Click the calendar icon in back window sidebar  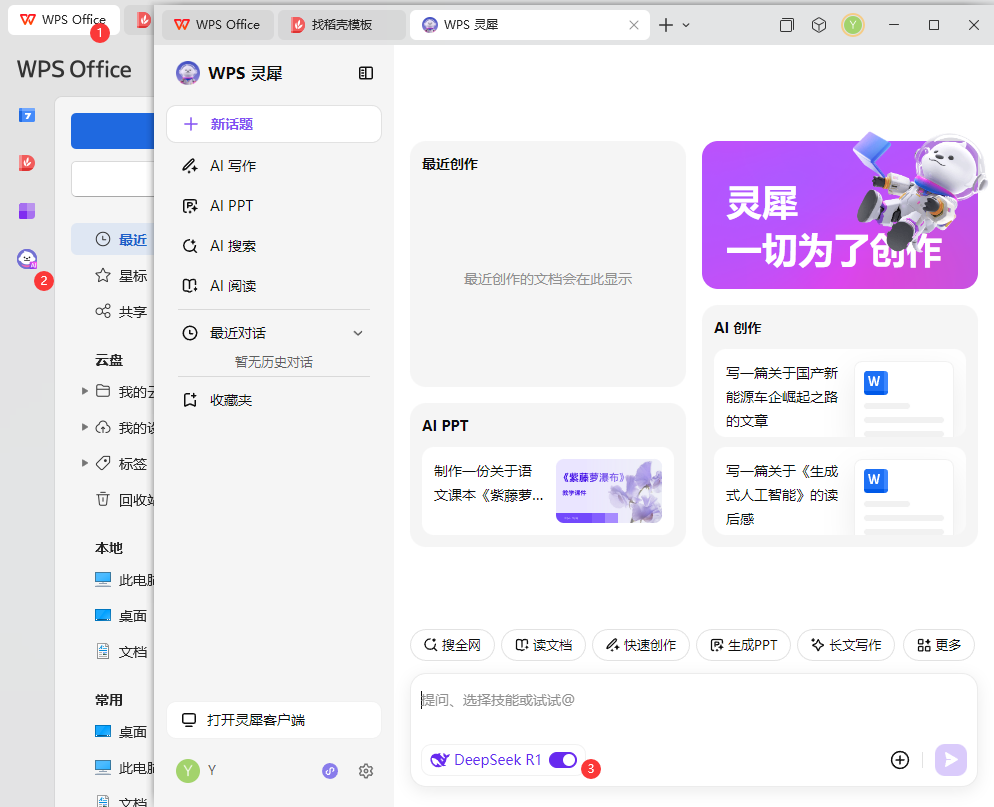coord(27,115)
